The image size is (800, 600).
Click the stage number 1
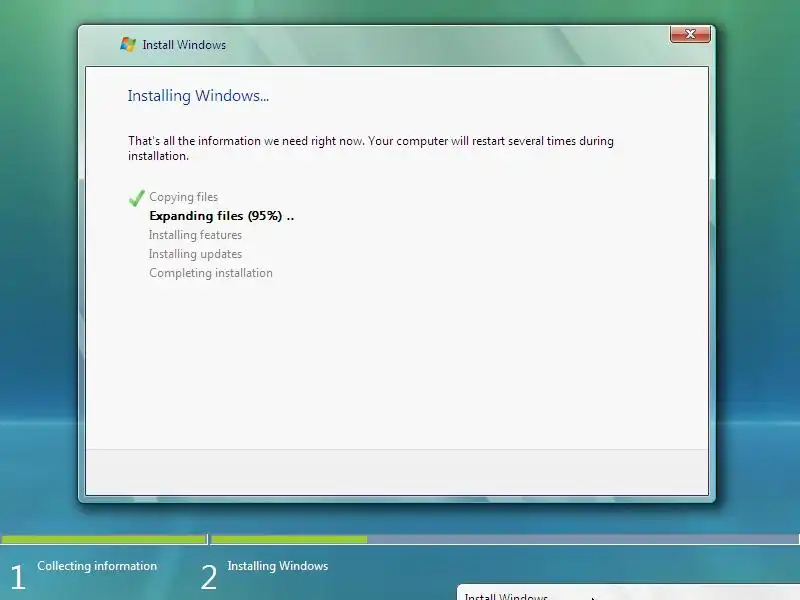click(x=17, y=577)
